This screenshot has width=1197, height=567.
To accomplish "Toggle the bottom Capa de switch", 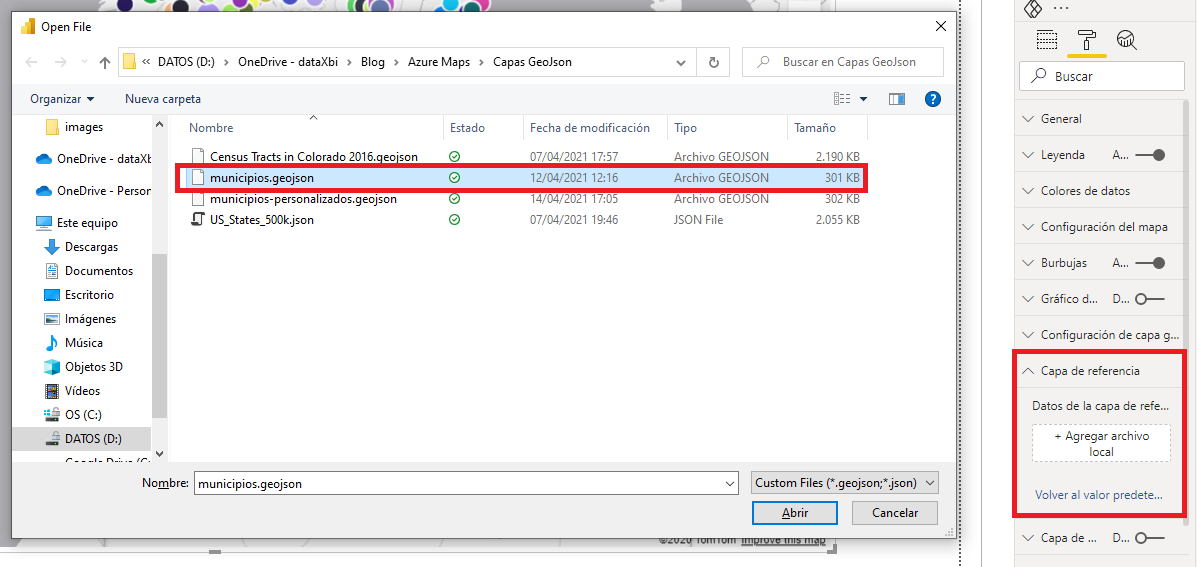I will [1150, 538].
